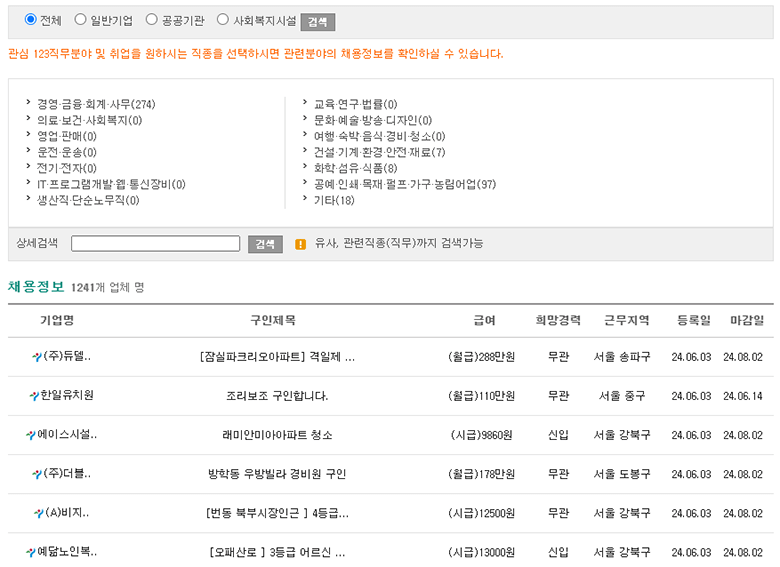Click the 검색 button next to 상세검색 field
The height and width of the screenshot is (567, 780).
point(265,244)
